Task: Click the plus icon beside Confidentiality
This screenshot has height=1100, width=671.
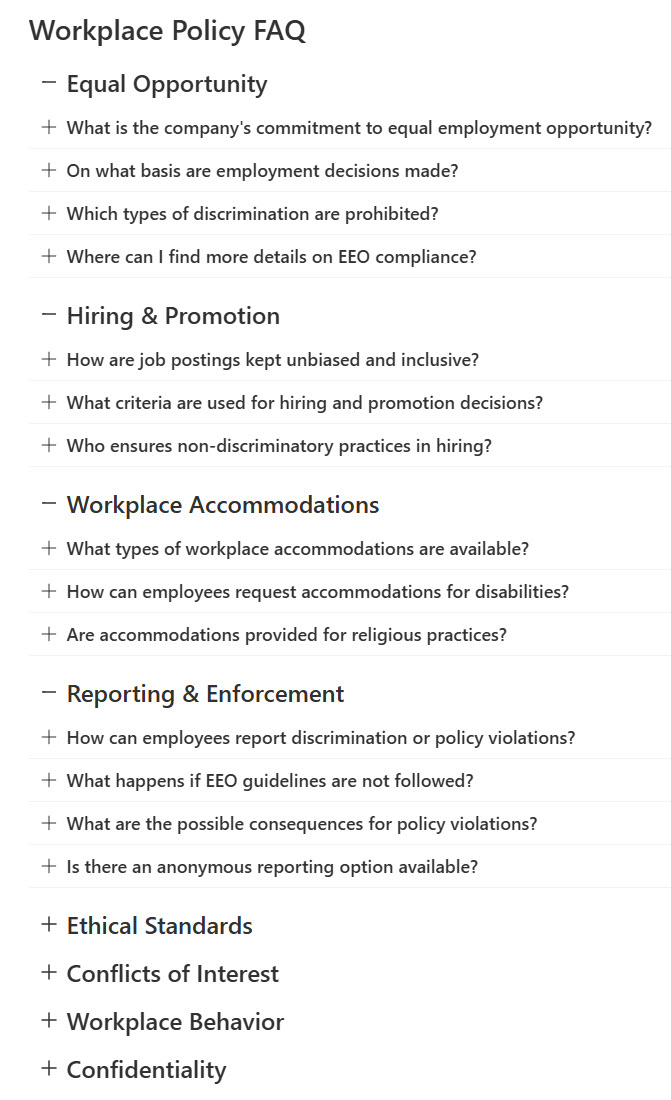Action: coord(47,1068)
